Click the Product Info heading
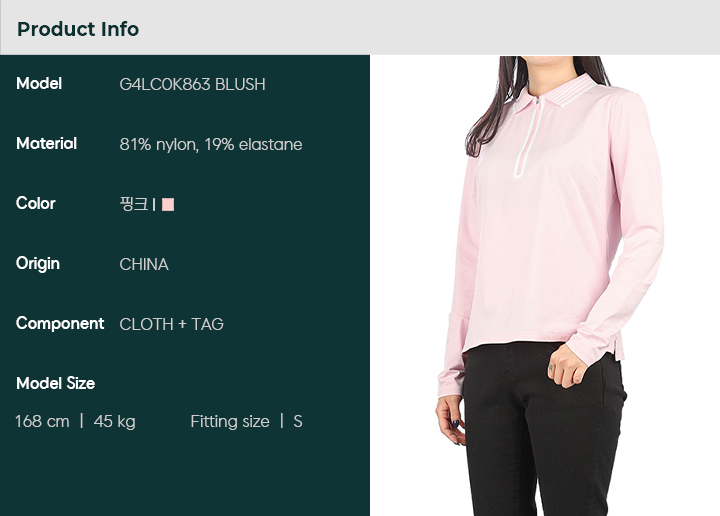The image size is (720, 516). coord(78,29)
